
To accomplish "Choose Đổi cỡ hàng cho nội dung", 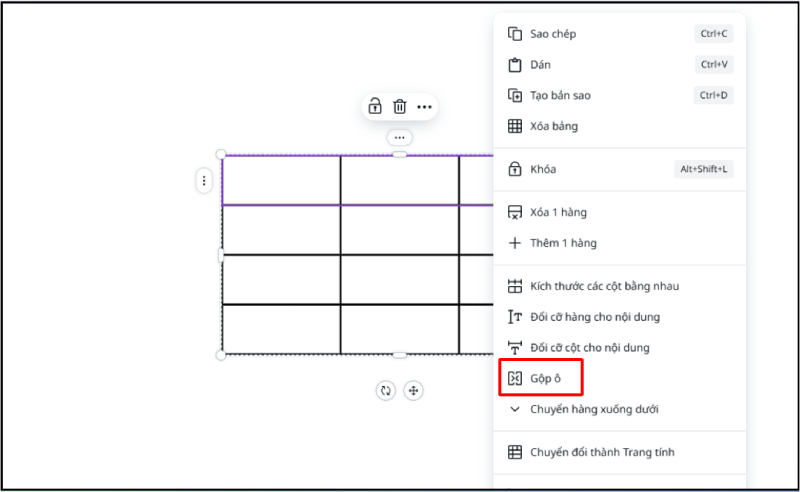I will pyautogui.click(x=594, y=317).
